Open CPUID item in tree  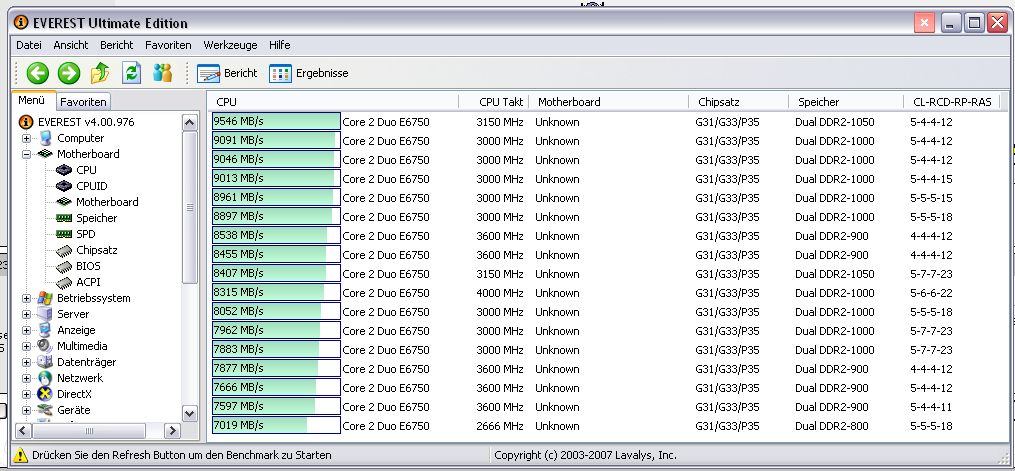pos(92,186)
